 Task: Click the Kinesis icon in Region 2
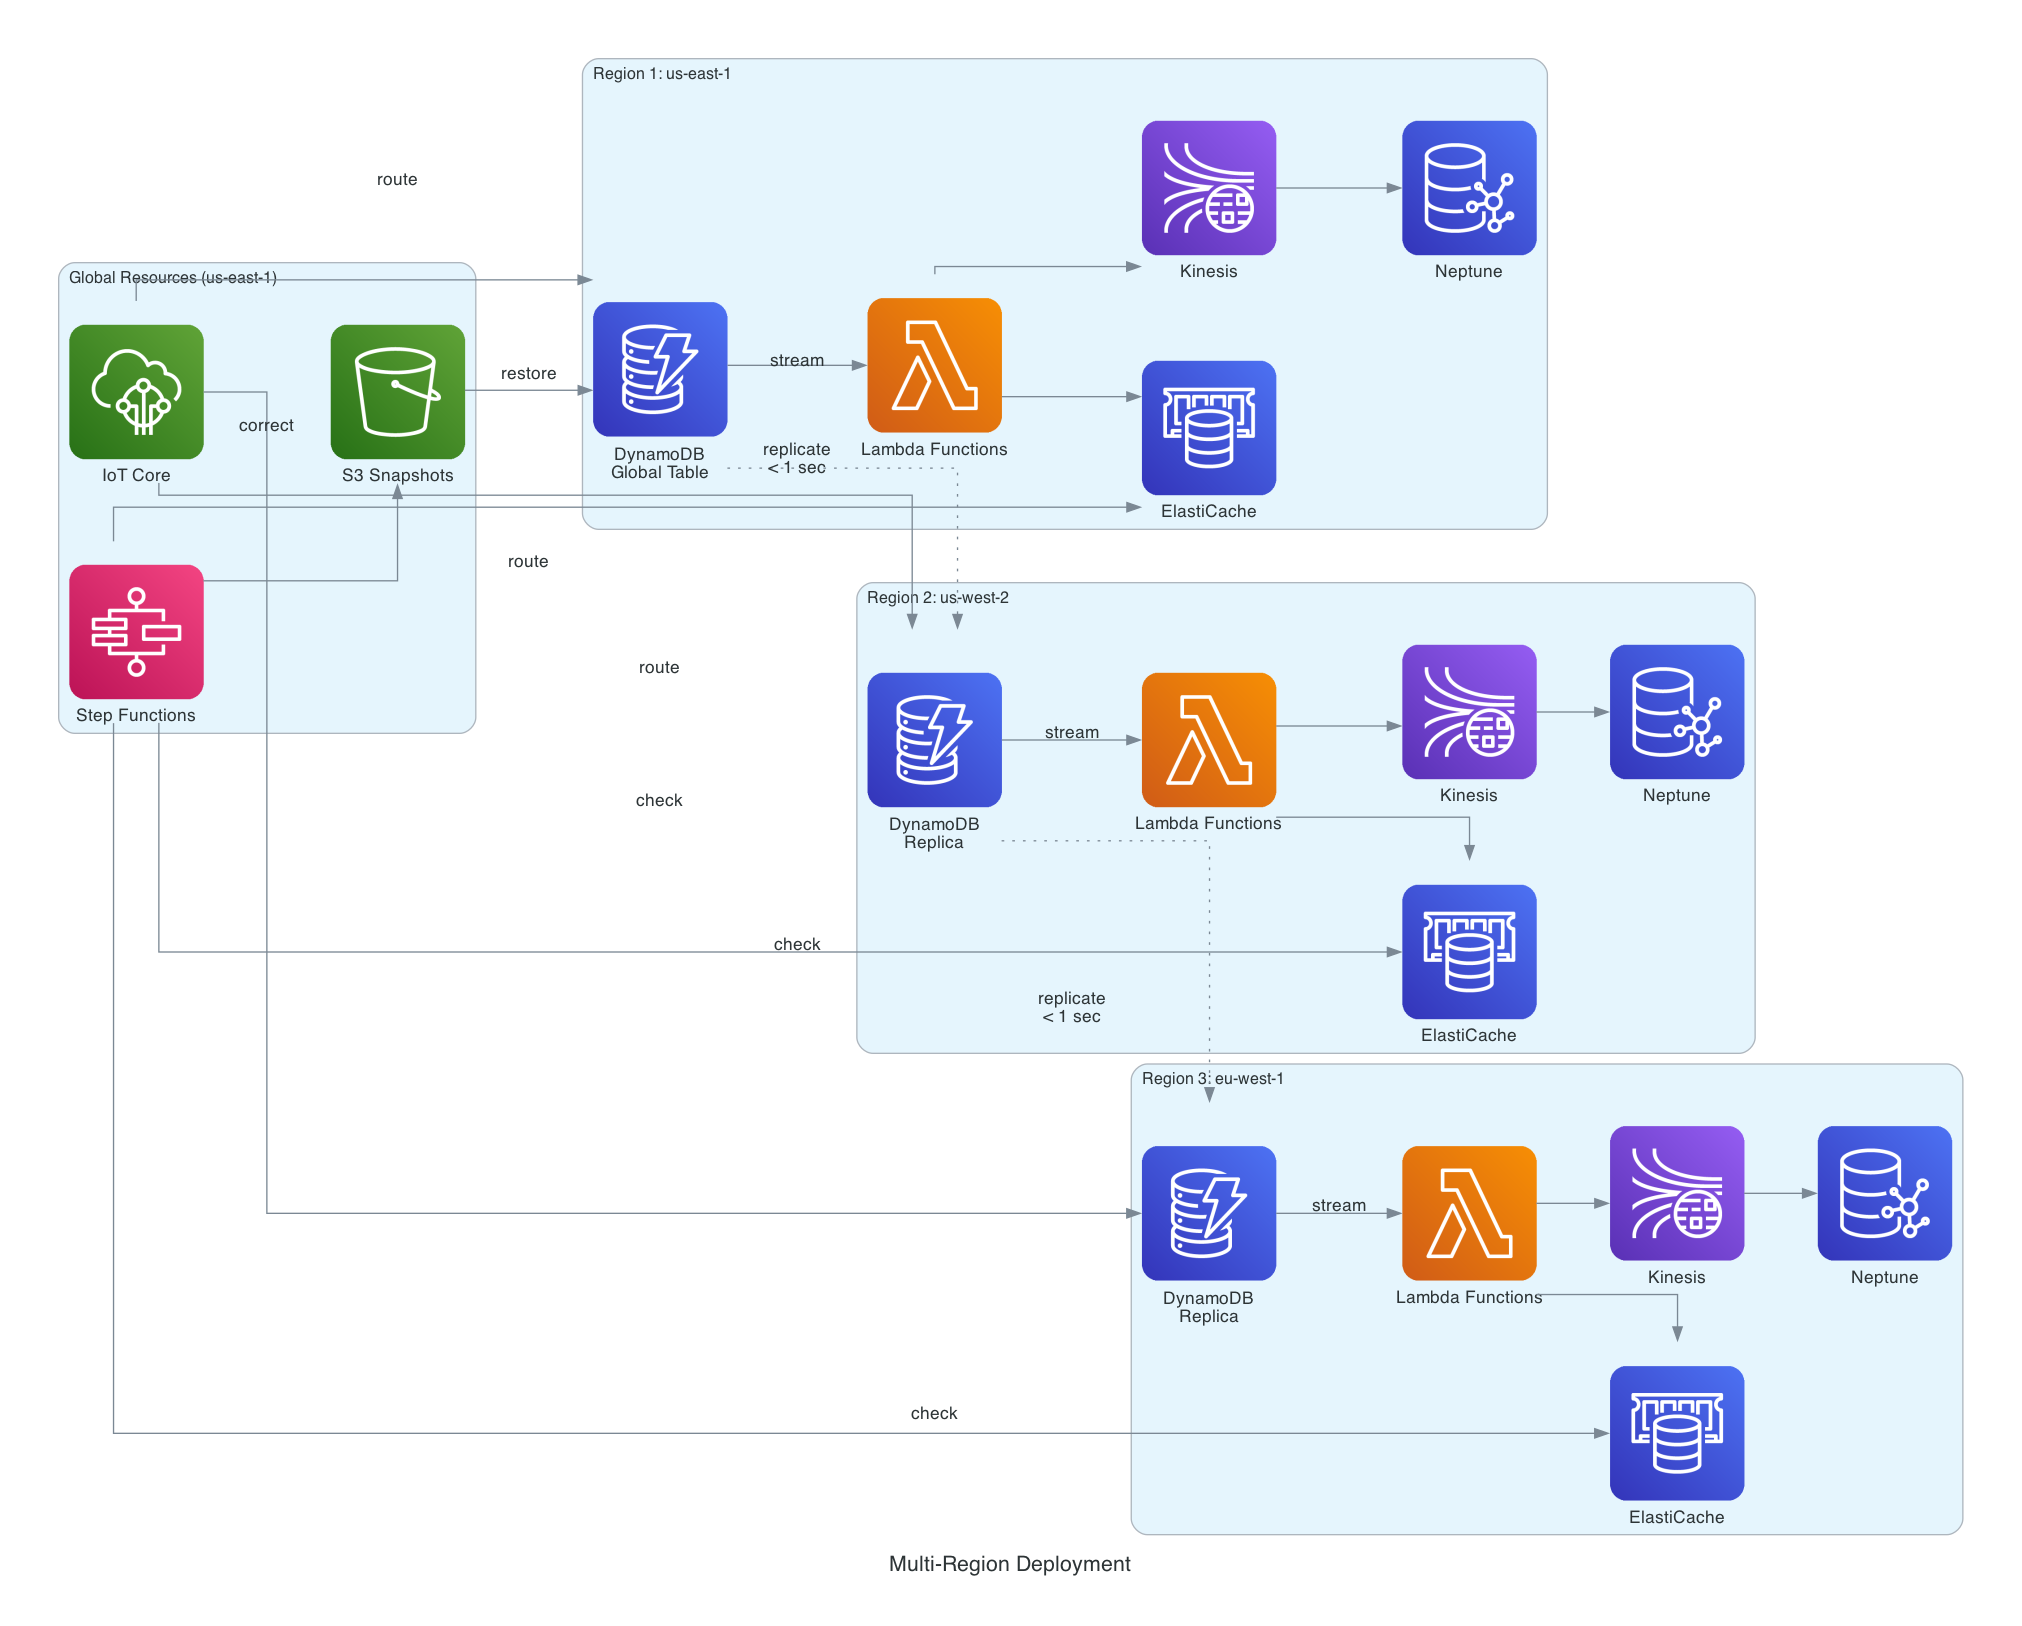tap(1468, 711)
